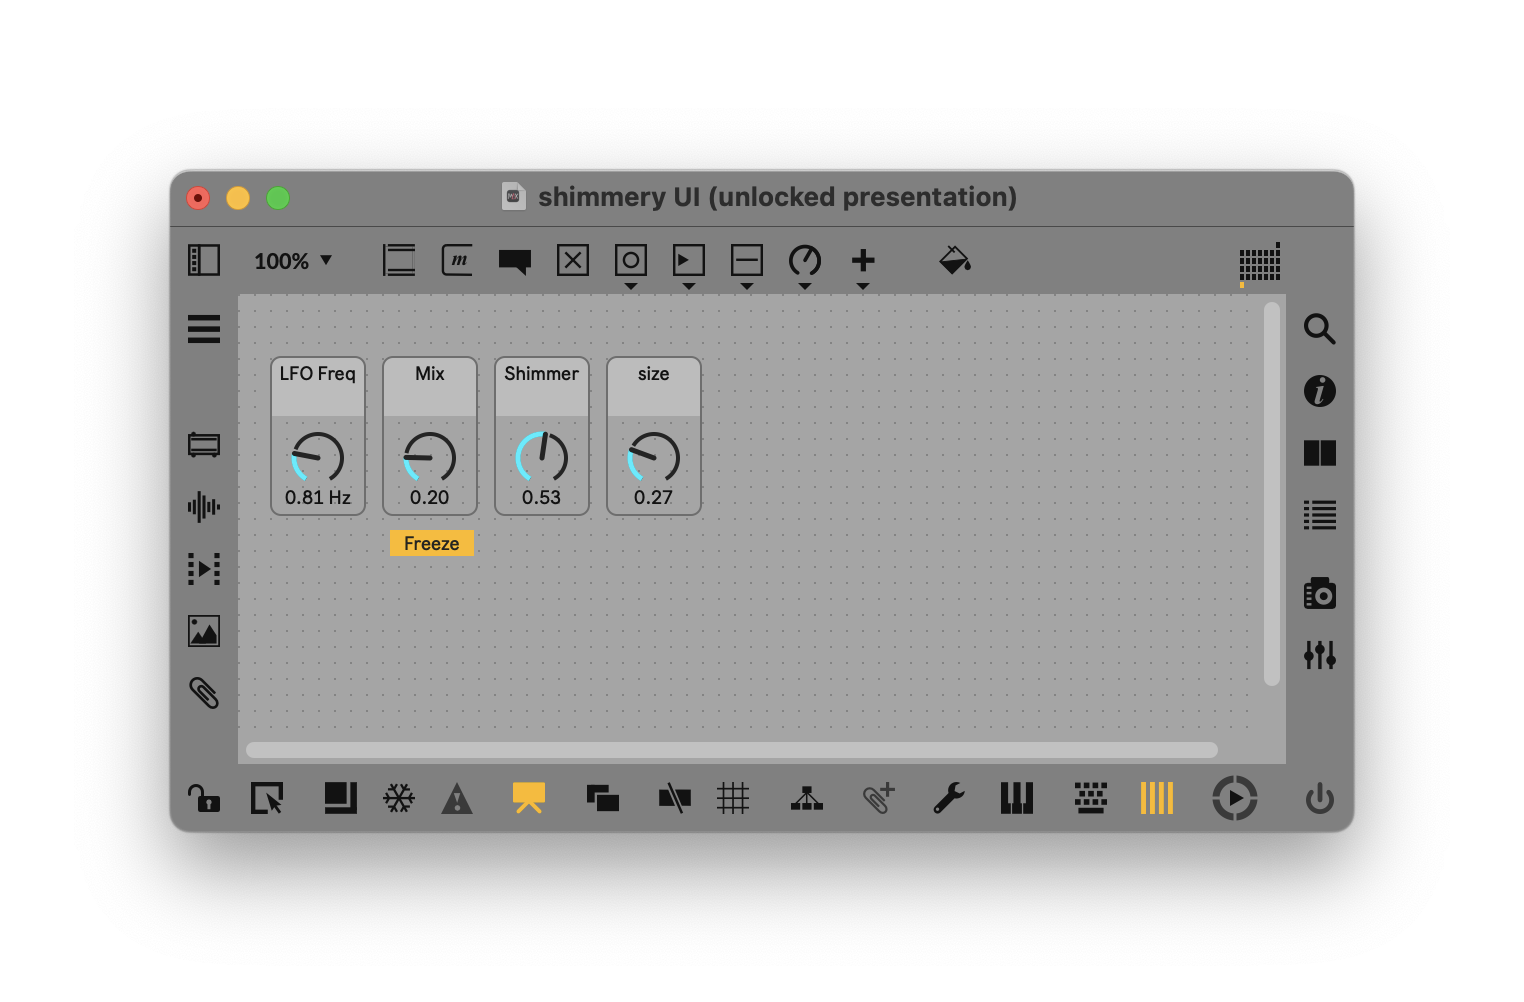Insert a button object from toolbar
The image size is (1524, 1002).
pyautogui.click(x=631, y=261)
